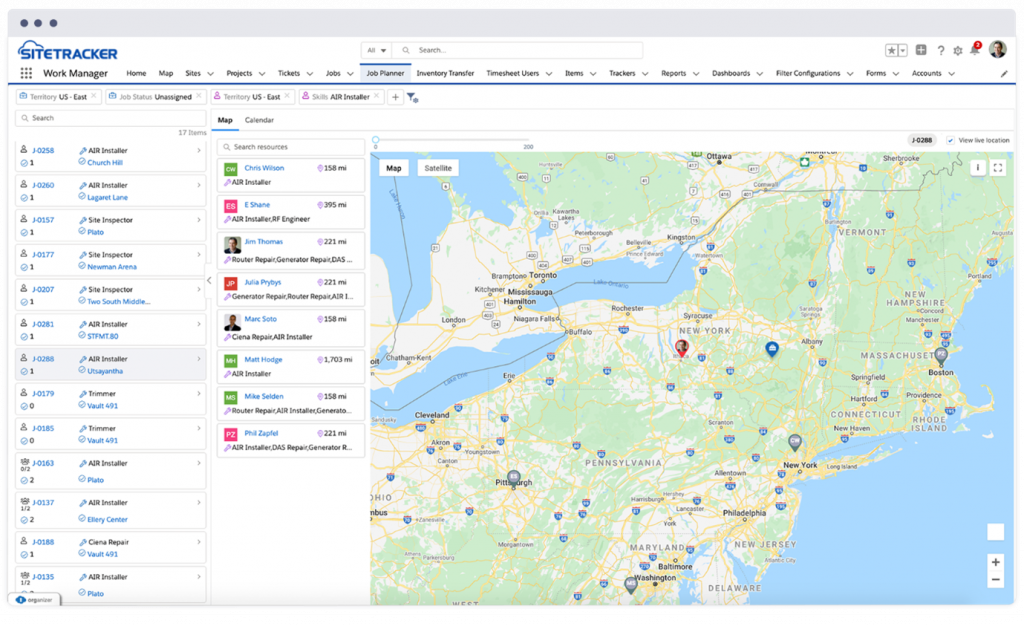Click the Search resources field
The height and width of the screenshot is (626, 1024).
coord(291,147)
